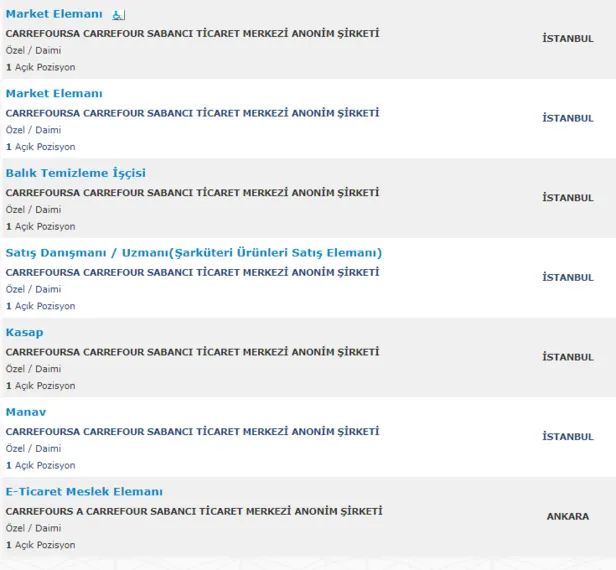Open the E-Ticaret Meslek Elemanı listing
The height and width of the screenshot is (570, 616).
pyautogui.click(x=84, y=491)
